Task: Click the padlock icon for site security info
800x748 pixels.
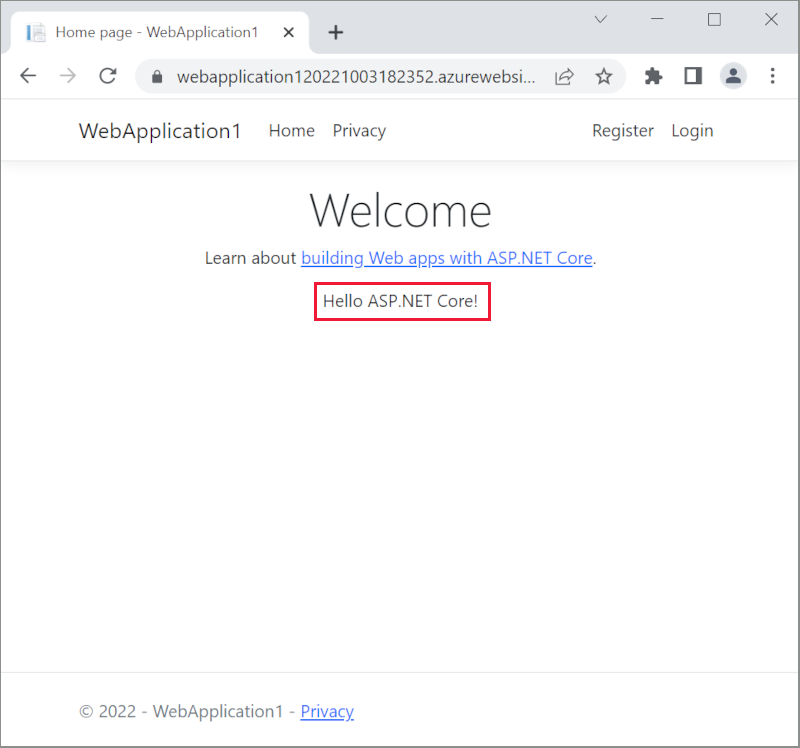Action: 155,76
